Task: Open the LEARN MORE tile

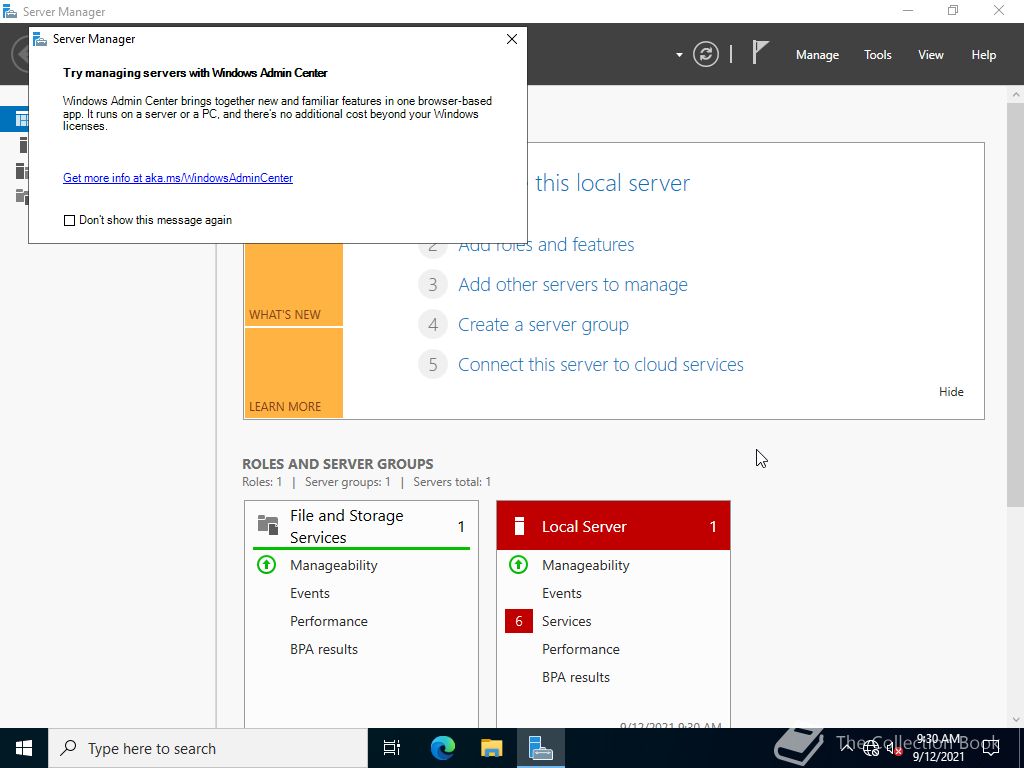Action: click(x=293, y=373)
